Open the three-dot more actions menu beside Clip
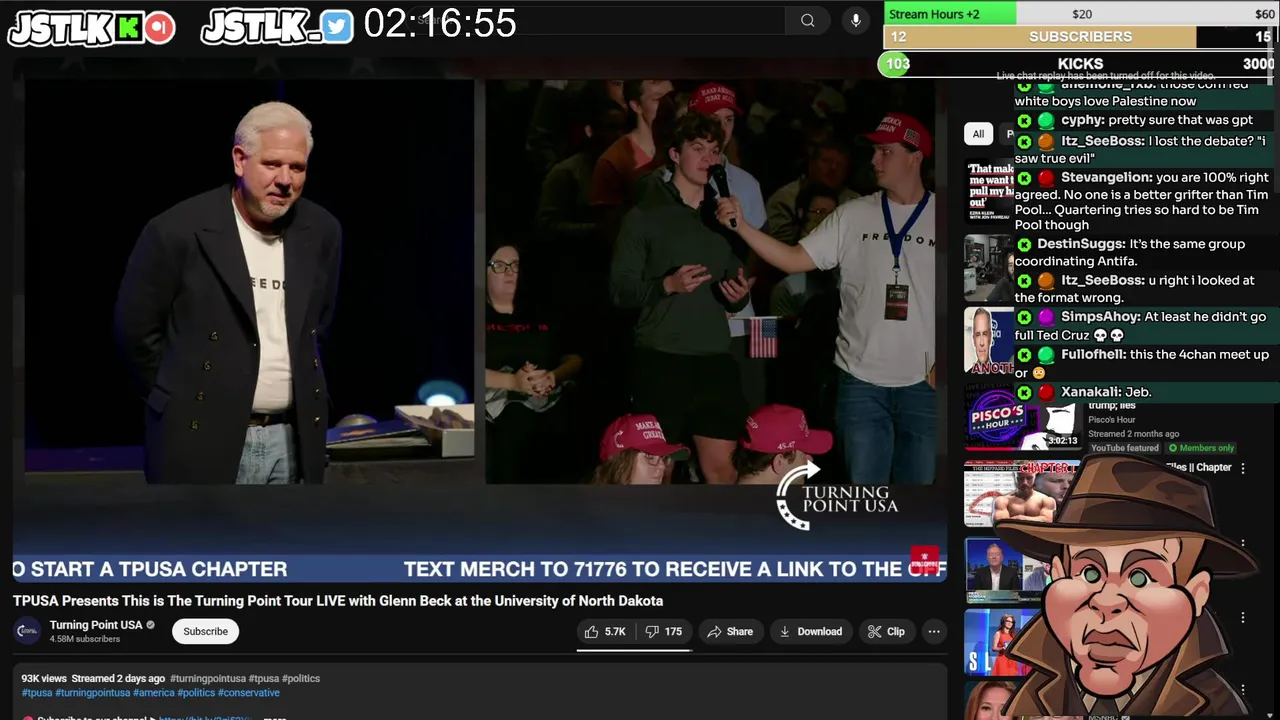The height and width of the screenshot is (720, 1280). click(x=934, y=631)
